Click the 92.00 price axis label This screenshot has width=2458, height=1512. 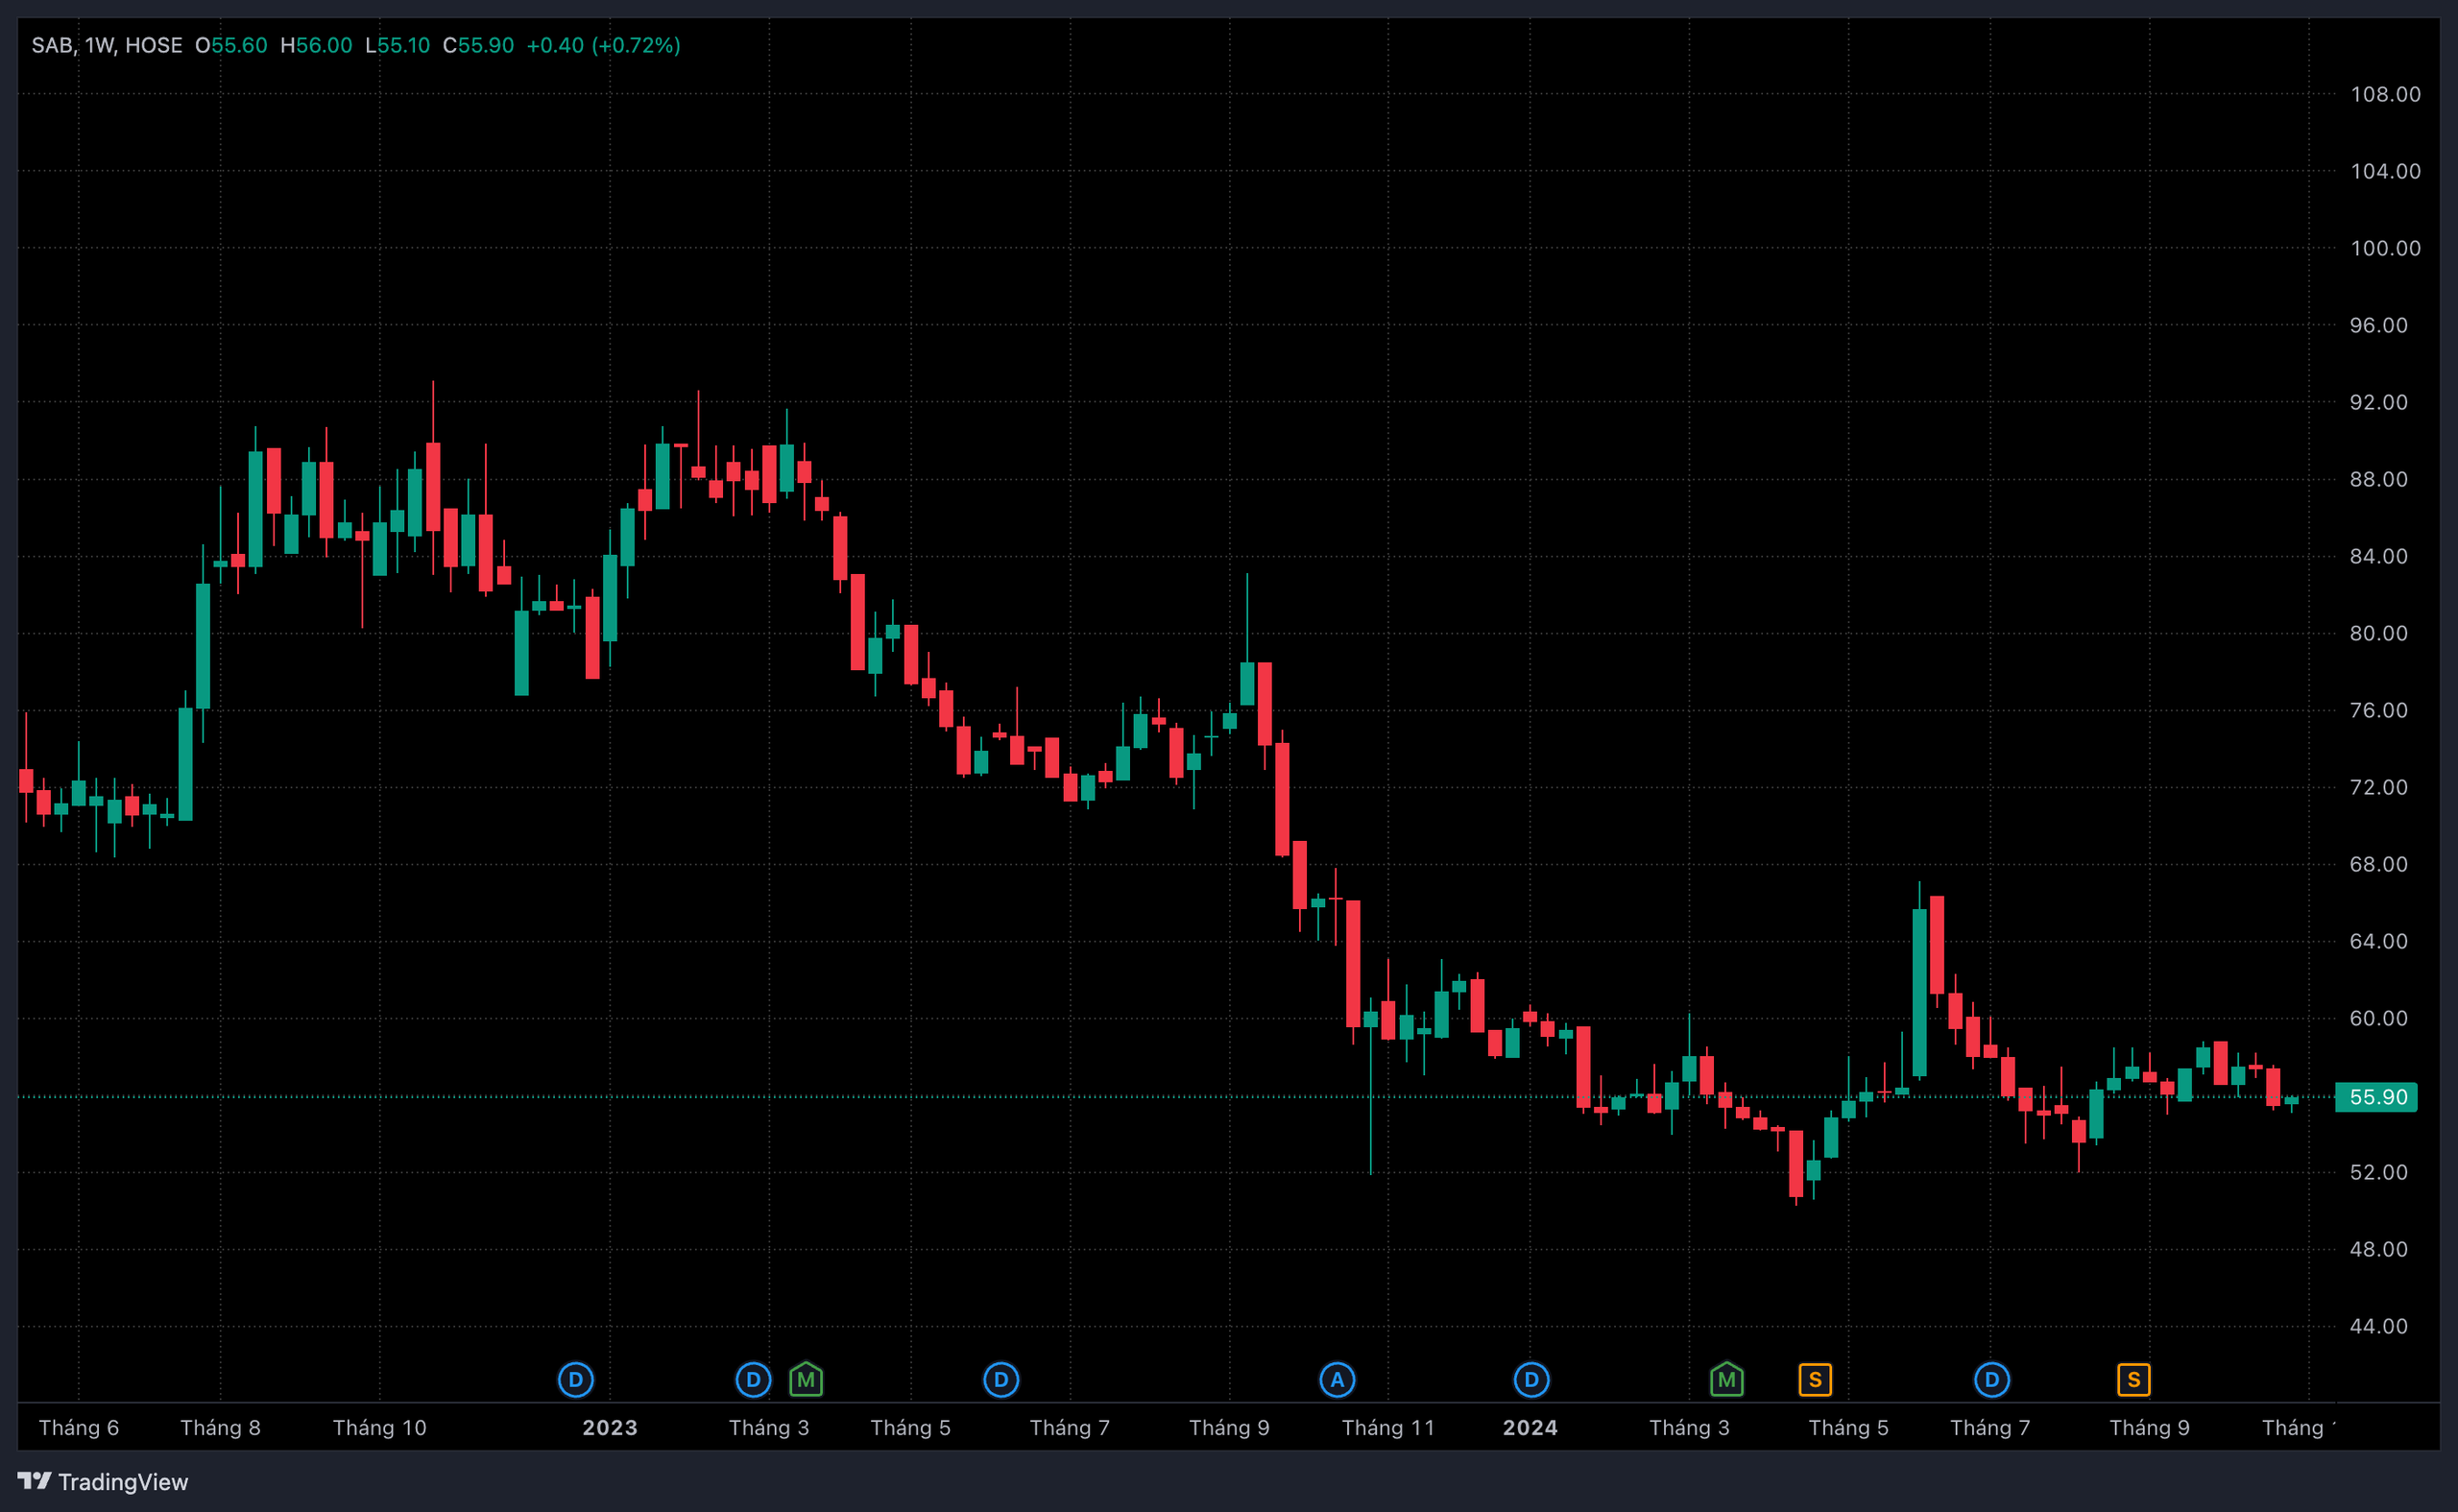pyautogui.click(x=2379, y=402)
